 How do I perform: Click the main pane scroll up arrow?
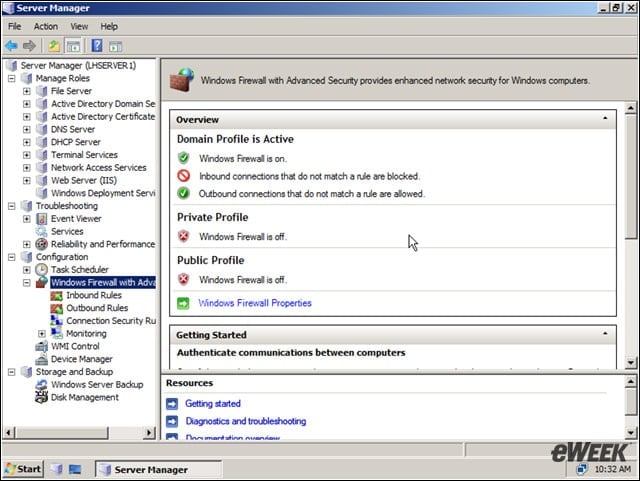pyautogui.click(x=631, y=108)
